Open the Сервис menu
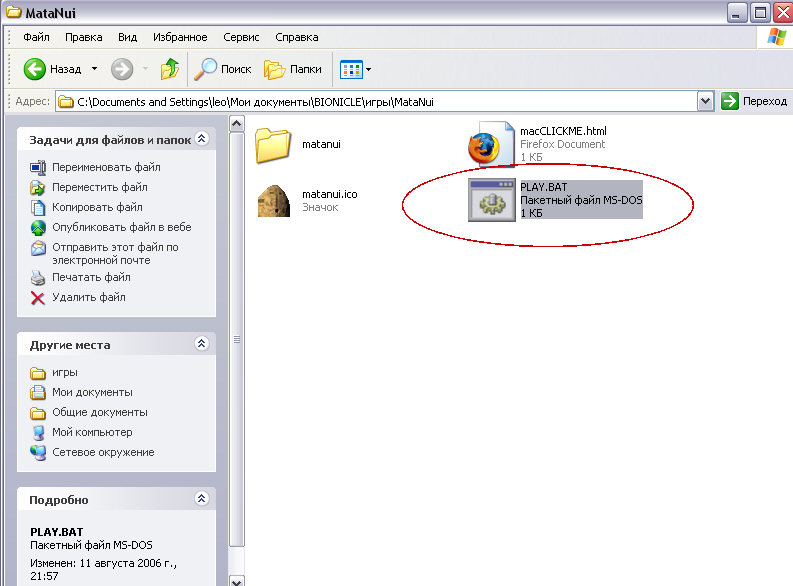 coord(241,37)
